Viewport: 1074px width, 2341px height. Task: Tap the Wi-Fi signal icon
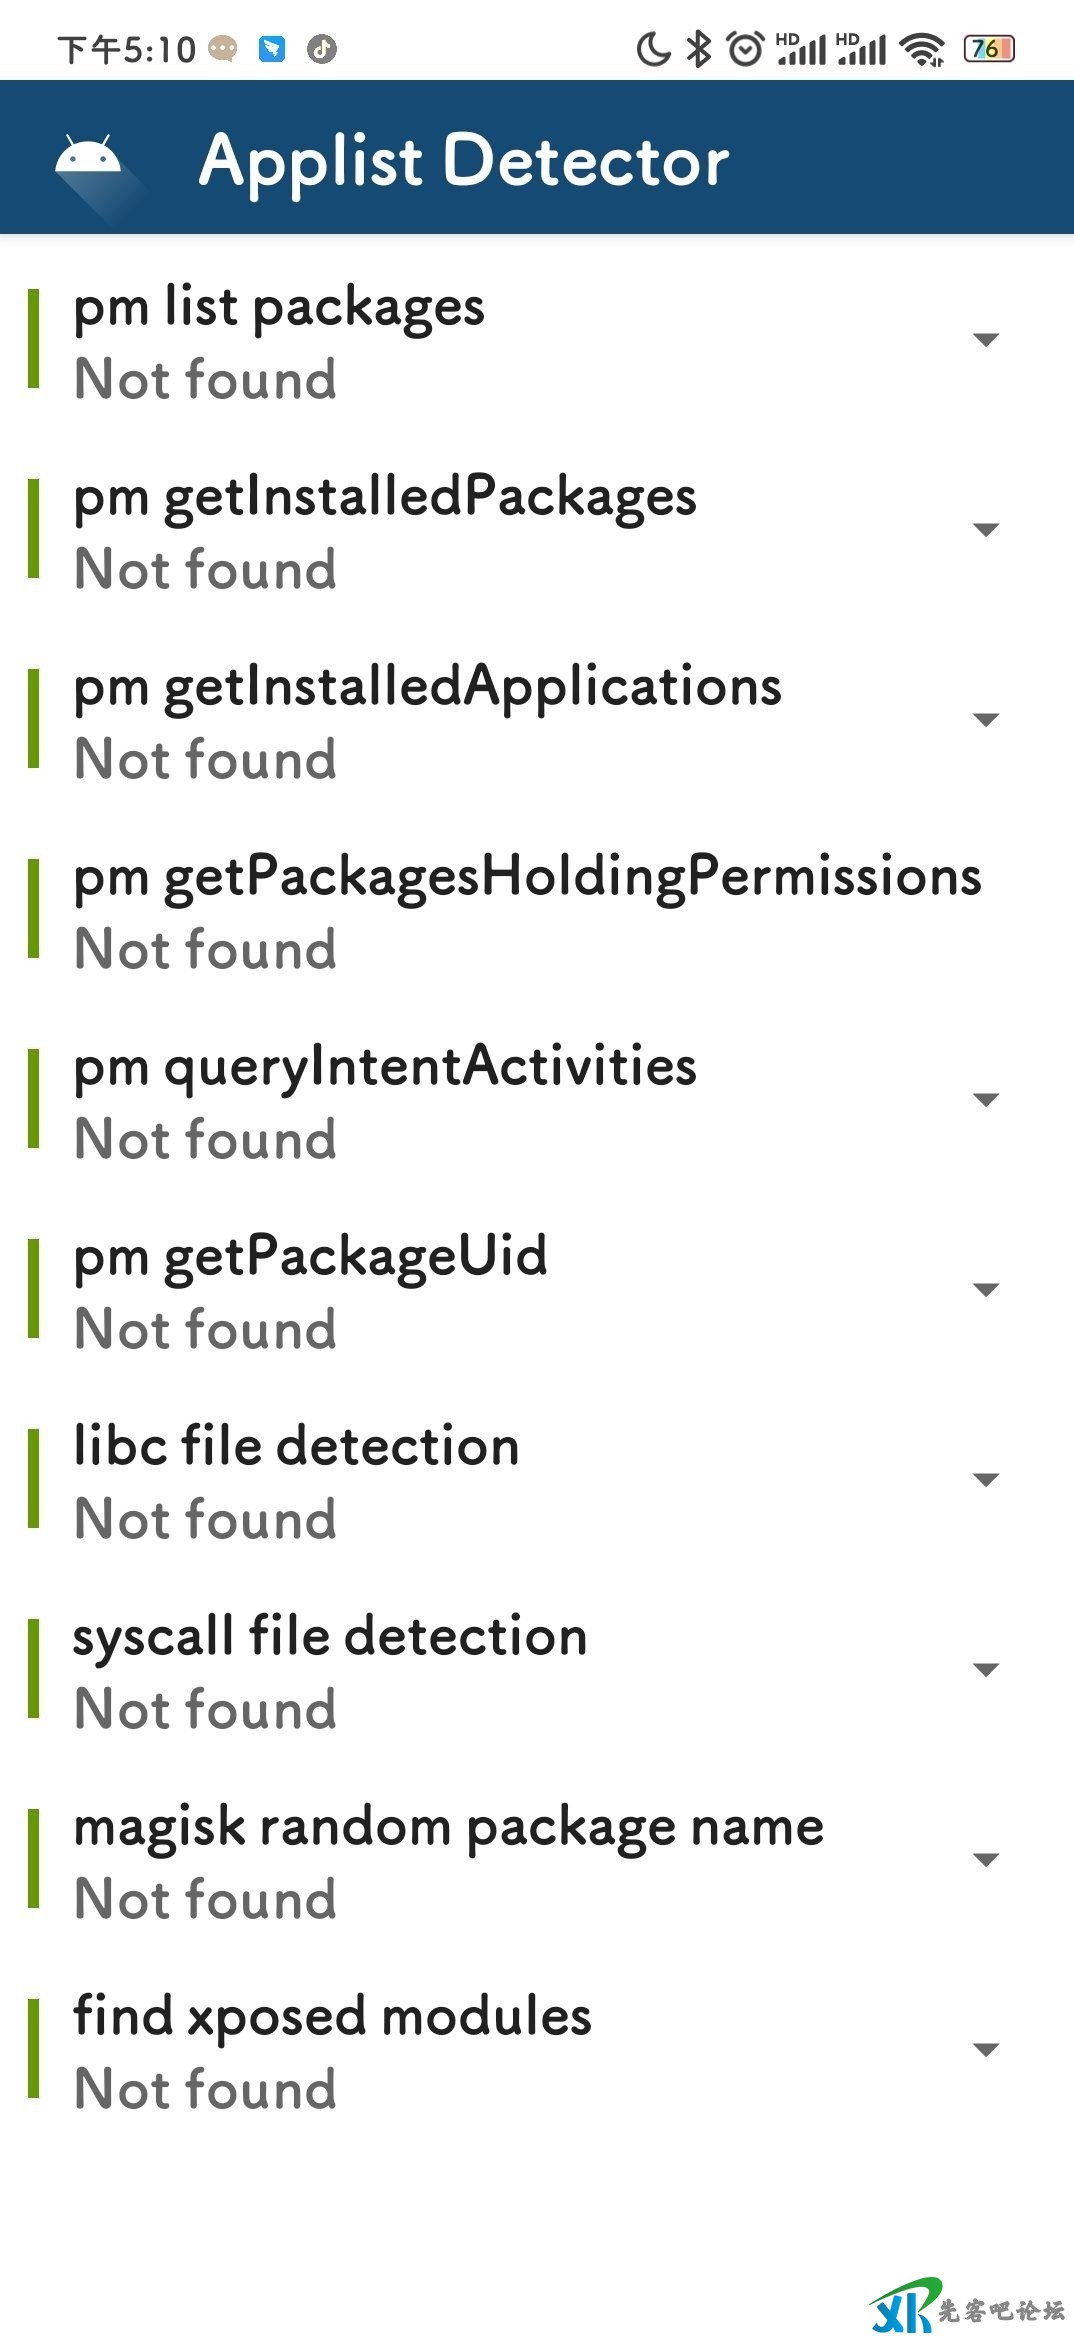[921, 48]
